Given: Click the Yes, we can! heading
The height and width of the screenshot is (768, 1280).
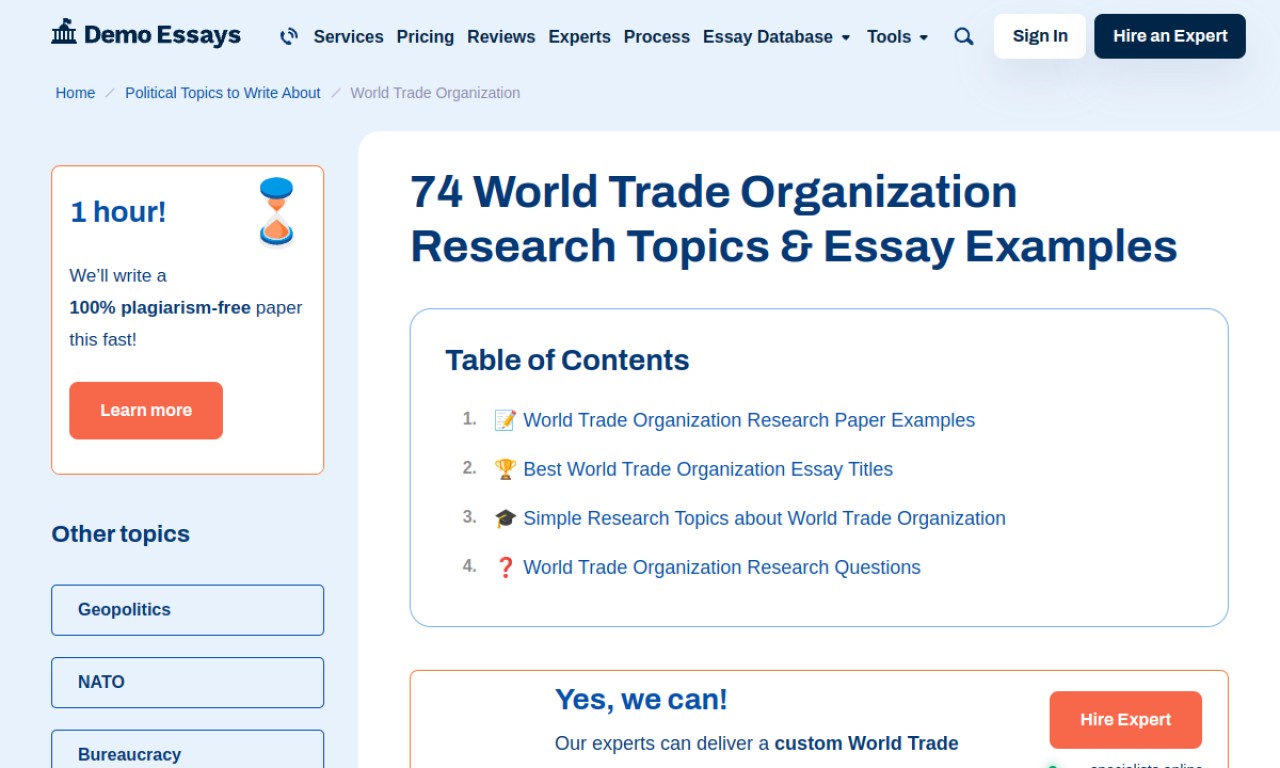Looking at the screenshot, I should [x=641, y=699].
